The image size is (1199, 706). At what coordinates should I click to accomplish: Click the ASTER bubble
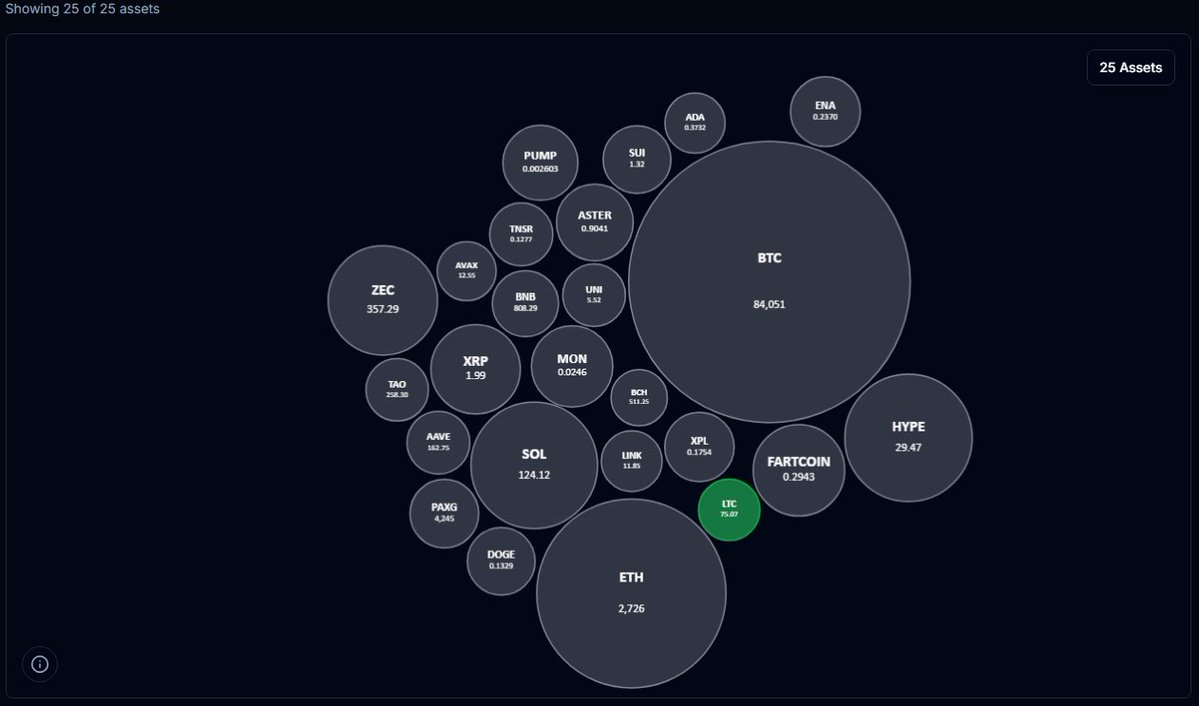pos(595,222)
